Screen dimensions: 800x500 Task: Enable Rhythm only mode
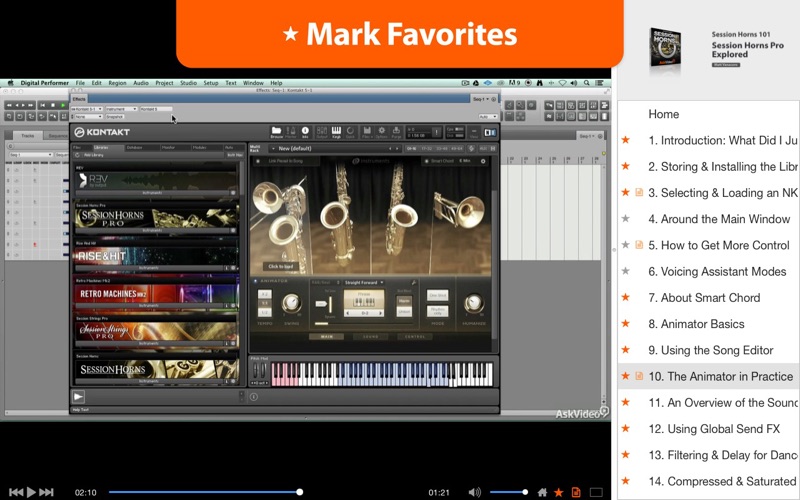click(x=437, y=311)
